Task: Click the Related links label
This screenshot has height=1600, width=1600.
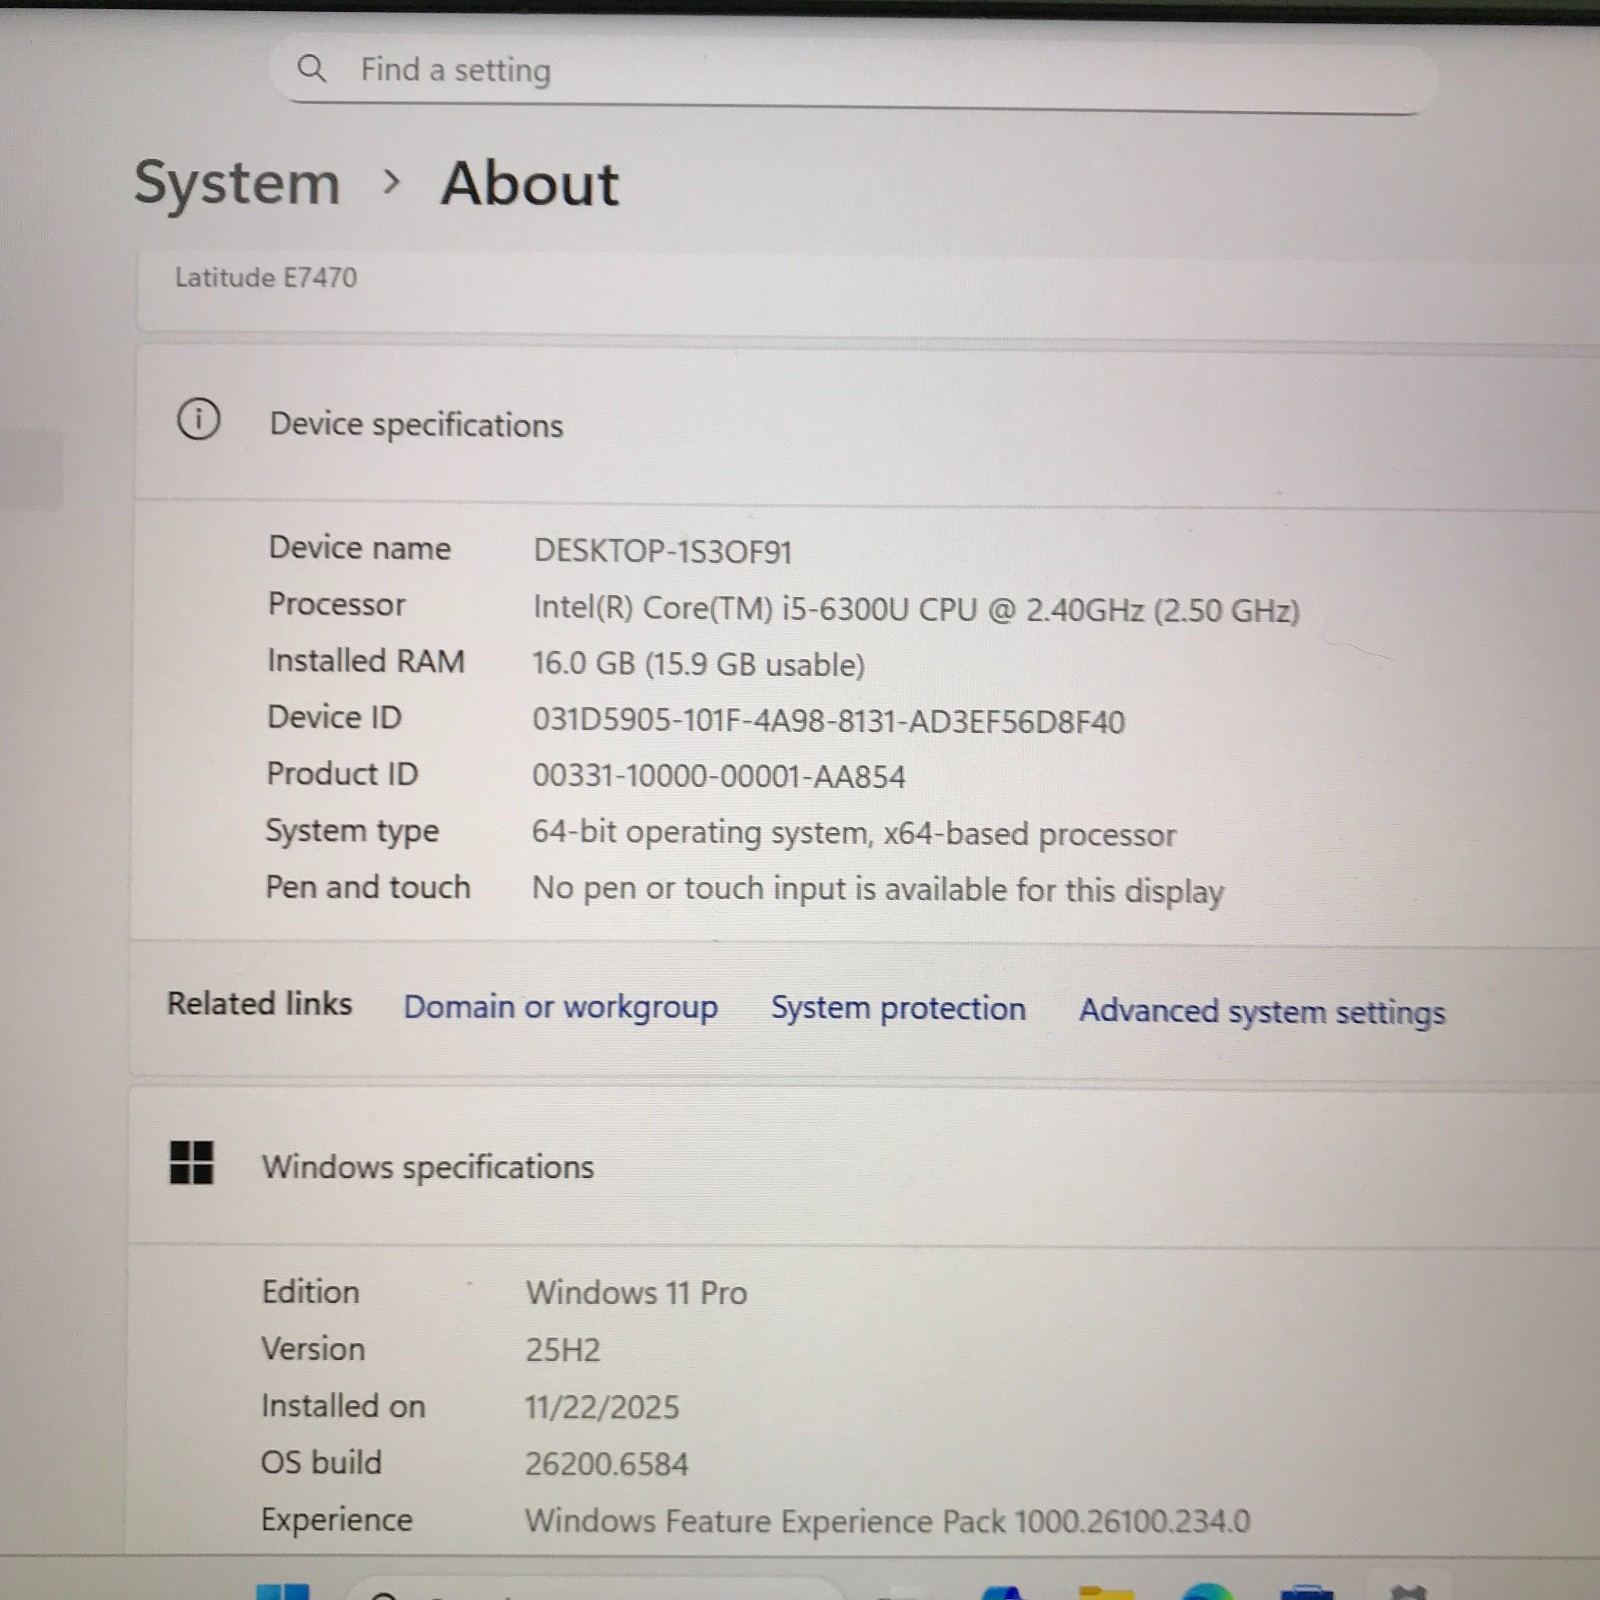Action: pyautogui.click(x=260, y=1003)
